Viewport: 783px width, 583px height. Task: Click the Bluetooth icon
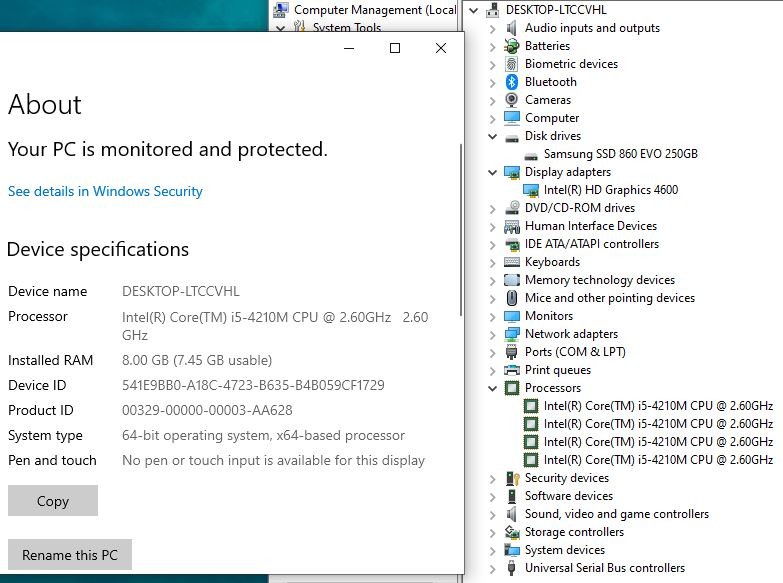click(511, 82)
